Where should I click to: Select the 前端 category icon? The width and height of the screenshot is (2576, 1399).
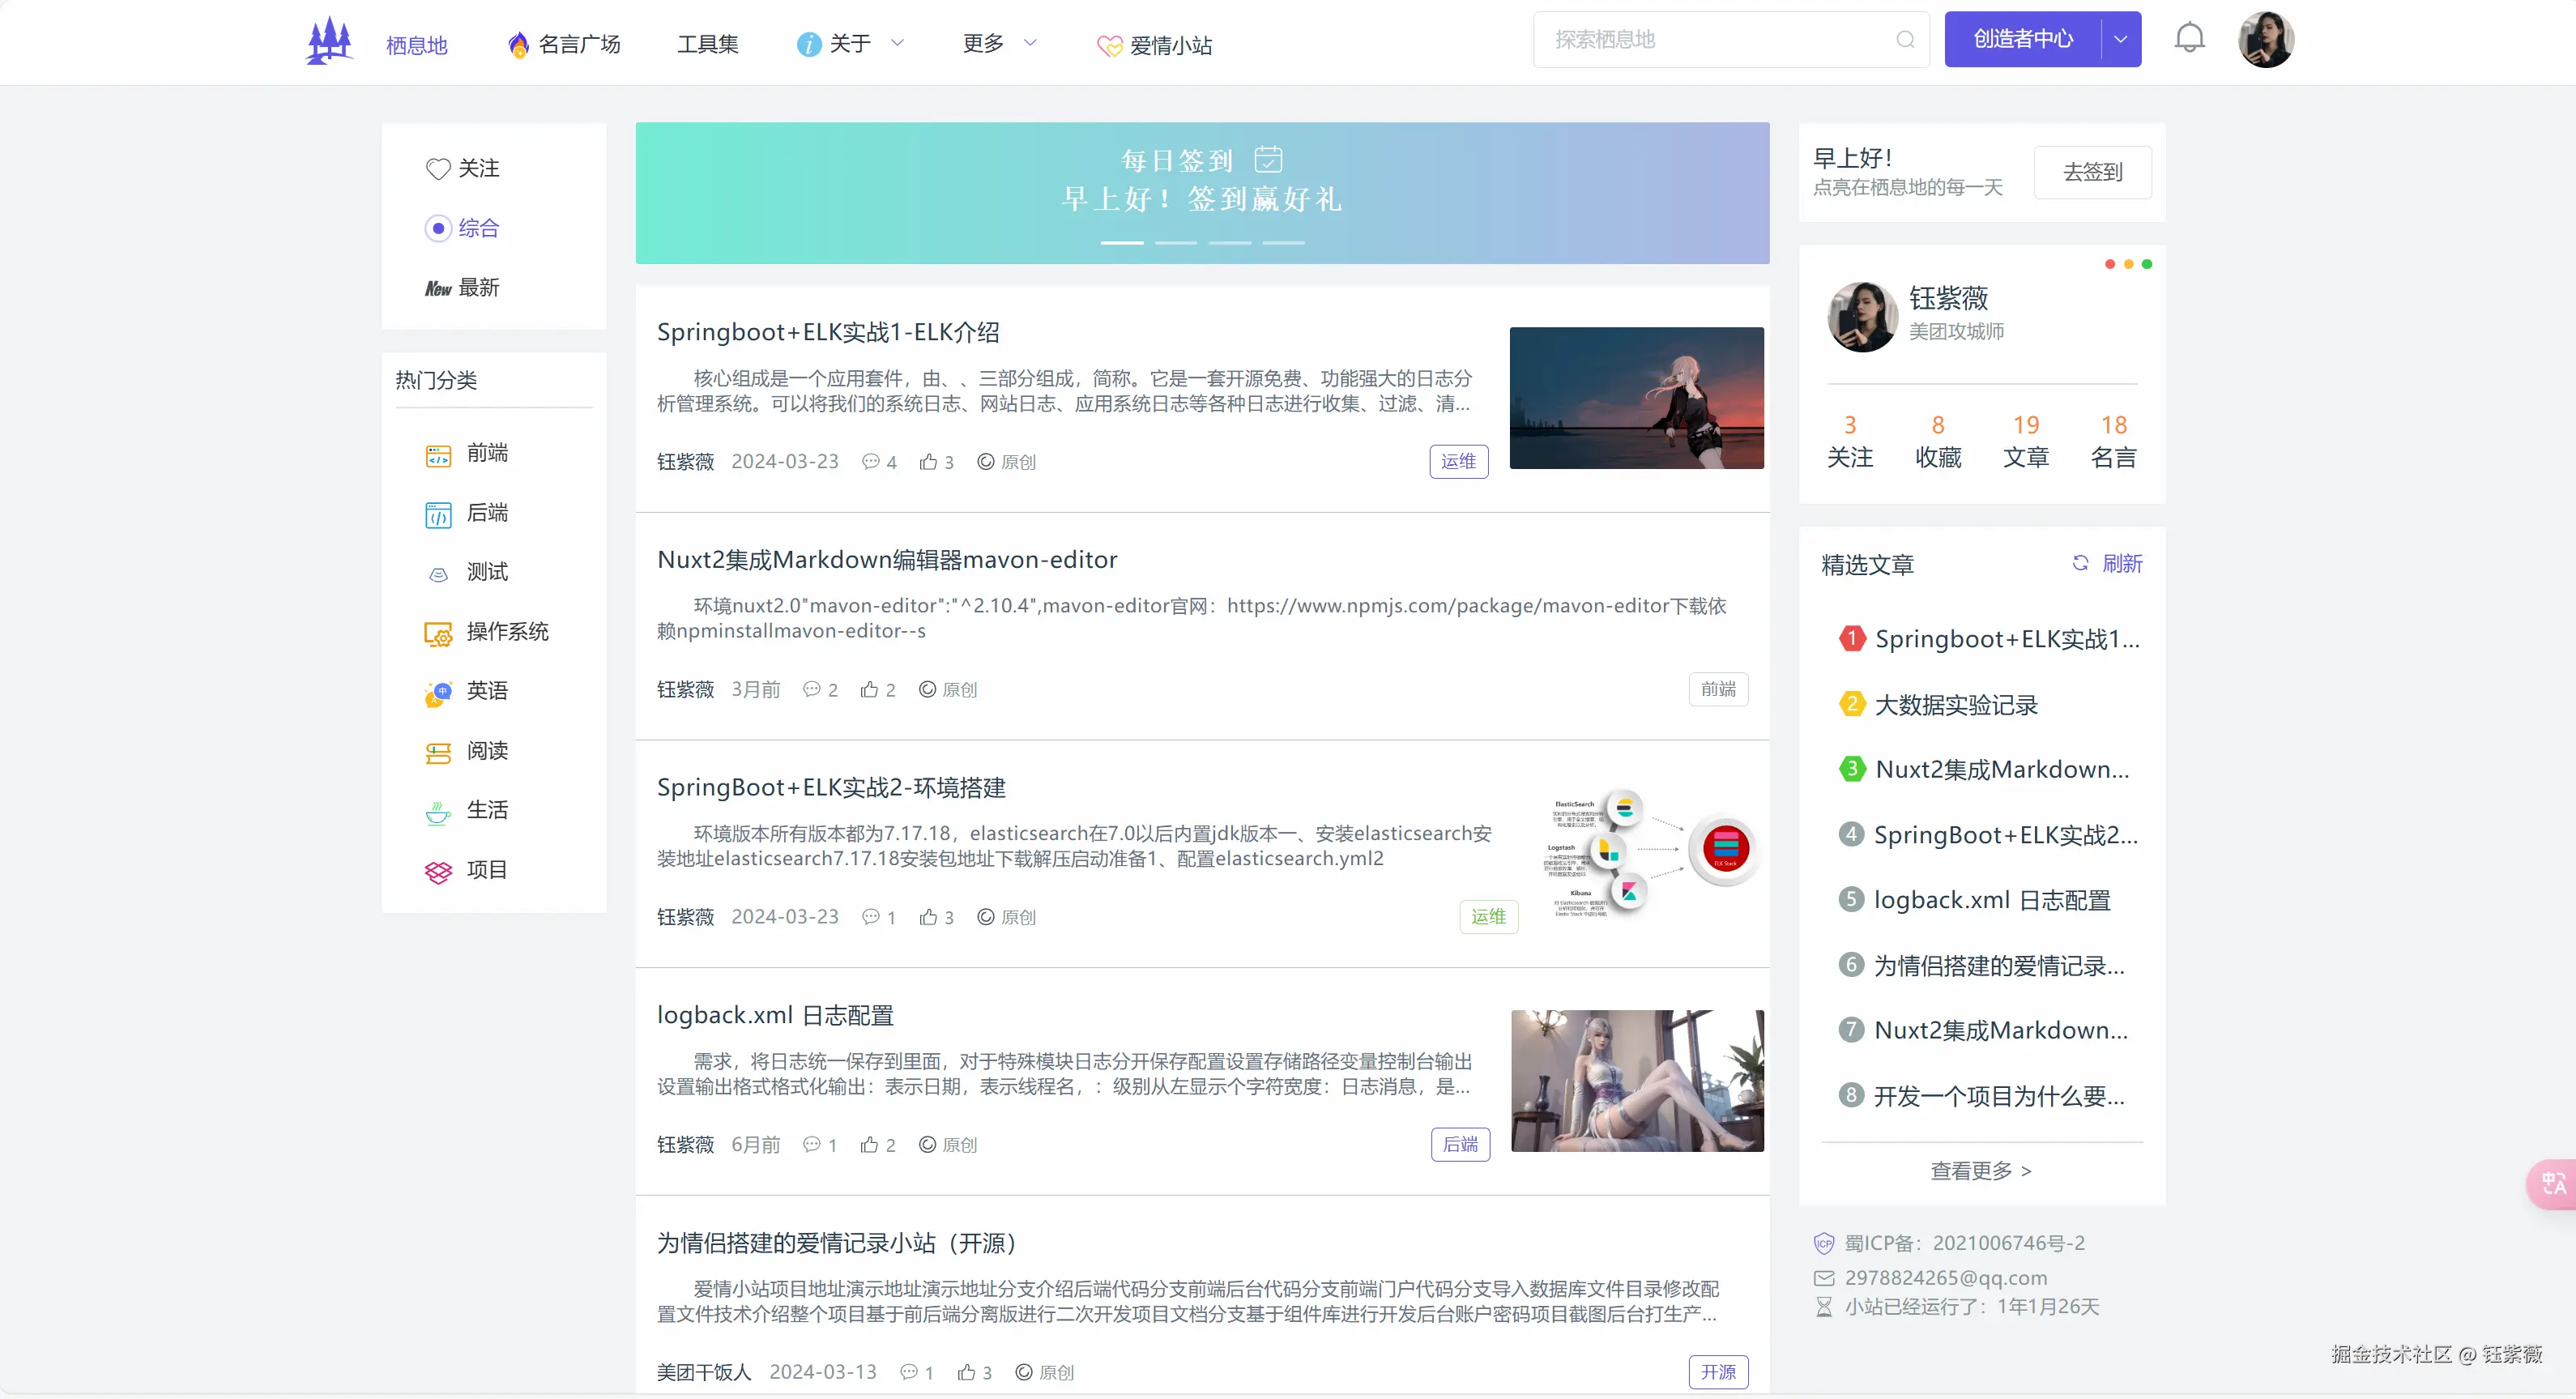438,455
